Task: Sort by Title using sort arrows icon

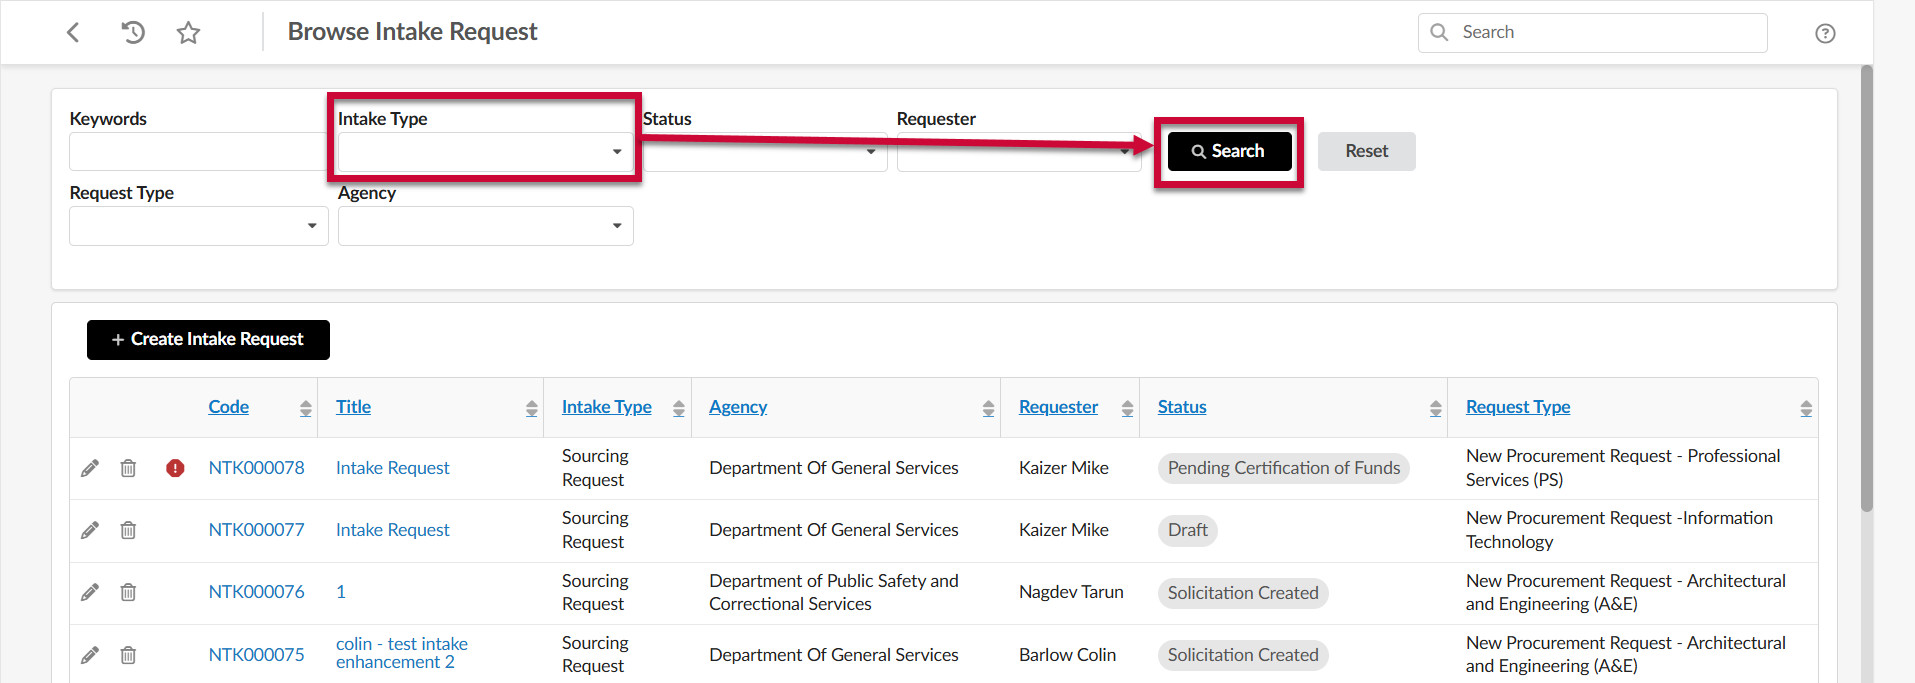Action: 532,408
